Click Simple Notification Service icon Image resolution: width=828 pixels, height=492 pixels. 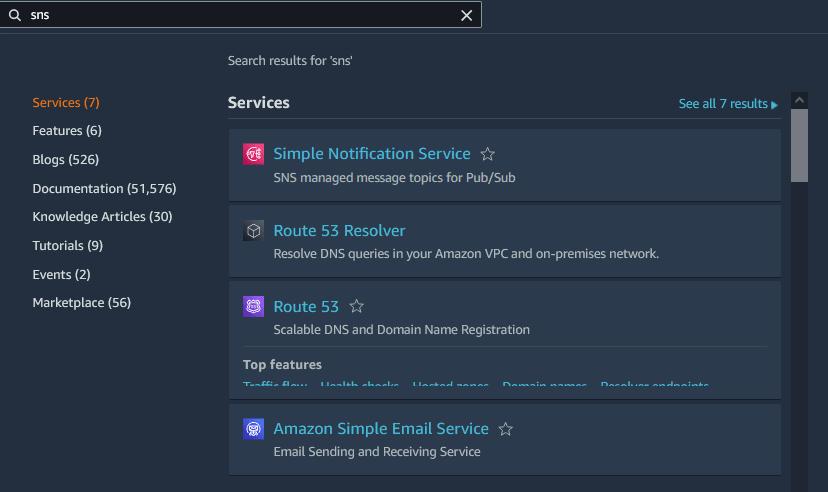coord(253,154)
